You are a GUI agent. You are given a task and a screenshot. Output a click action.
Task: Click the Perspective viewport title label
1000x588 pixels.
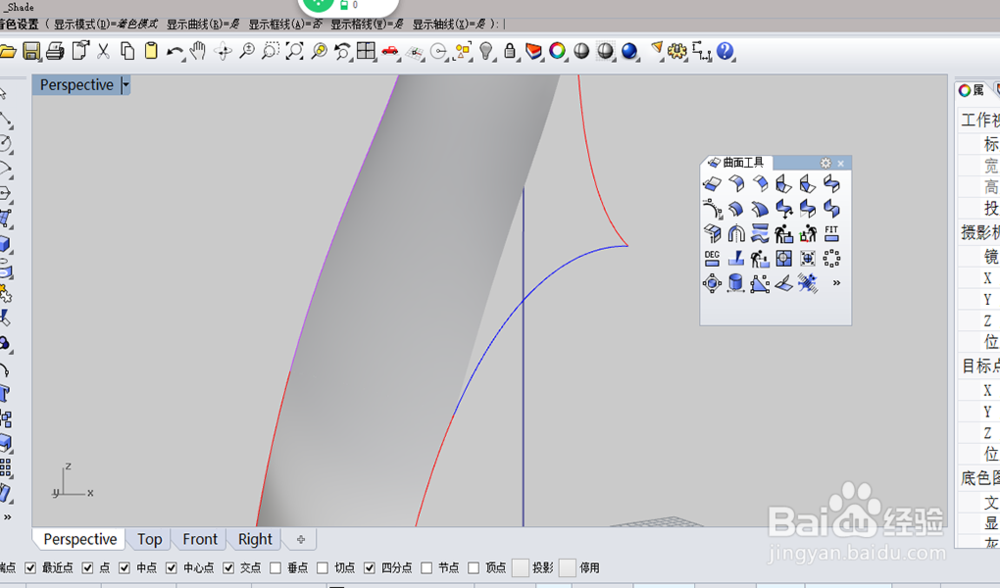coord(77,85)
